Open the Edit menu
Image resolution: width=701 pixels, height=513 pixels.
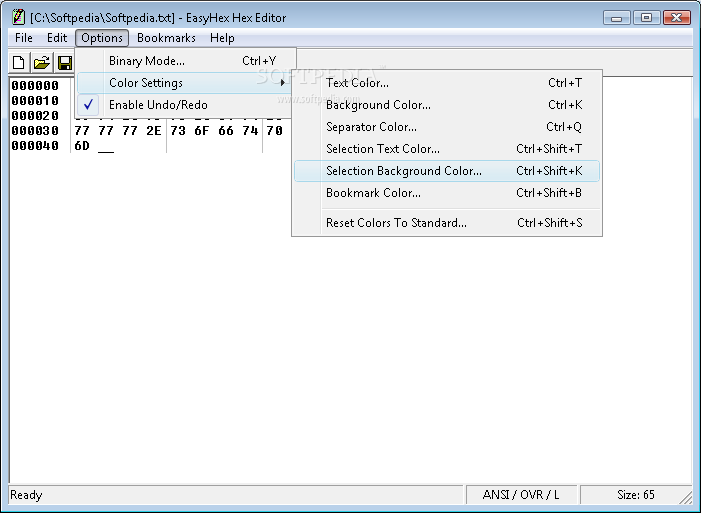(x=57, y=38)
